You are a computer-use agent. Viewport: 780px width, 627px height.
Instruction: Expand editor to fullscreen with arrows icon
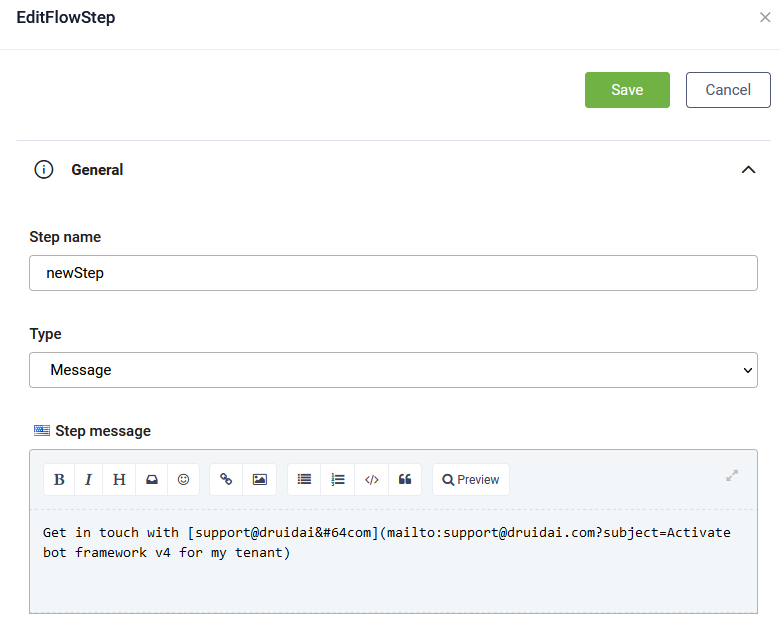point(732,476)
